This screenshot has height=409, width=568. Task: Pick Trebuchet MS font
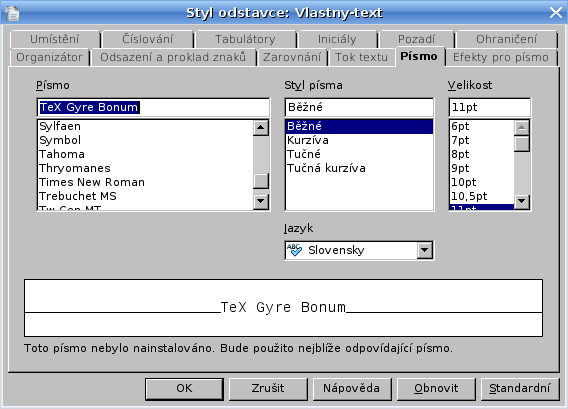pos(146,196)
